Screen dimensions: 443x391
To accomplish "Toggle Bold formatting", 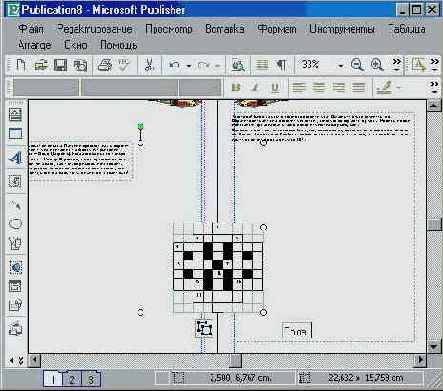I will [236, 88].
